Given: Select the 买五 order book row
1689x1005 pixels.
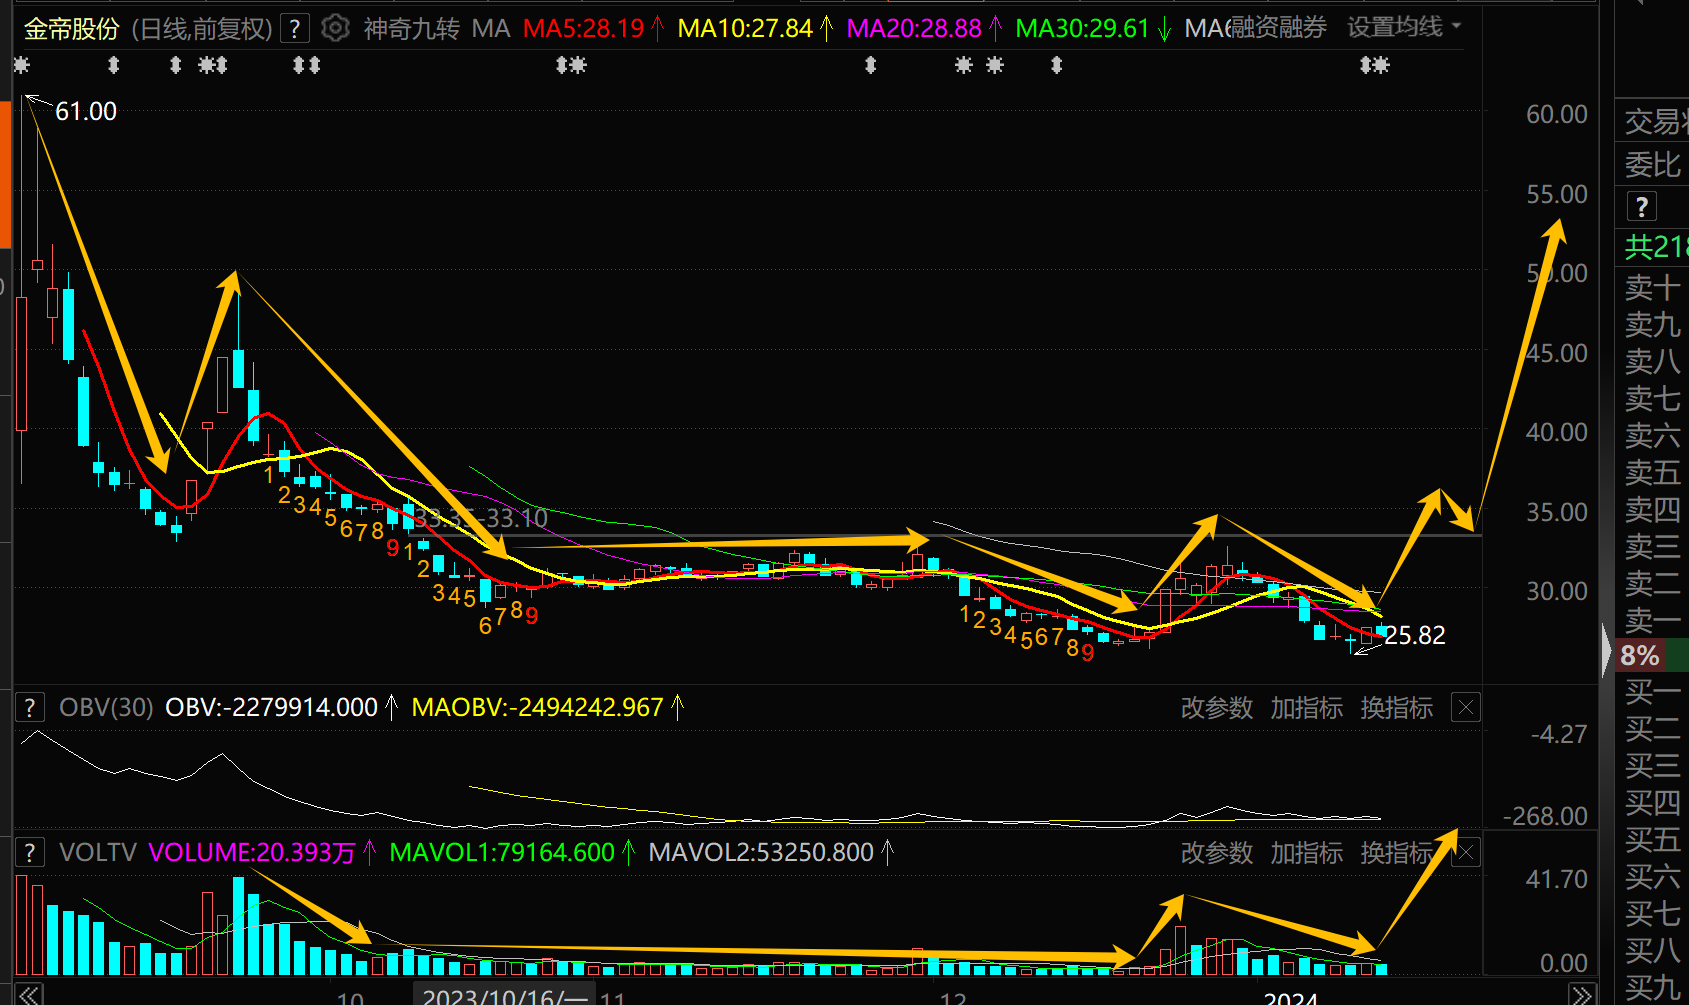Looking at the screenshot, I should 1652,839.
